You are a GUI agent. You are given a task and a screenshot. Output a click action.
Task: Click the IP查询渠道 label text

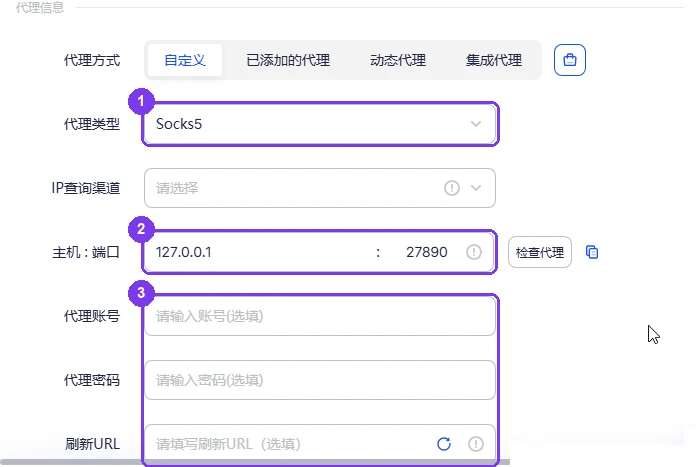click(x=86, y=188)
